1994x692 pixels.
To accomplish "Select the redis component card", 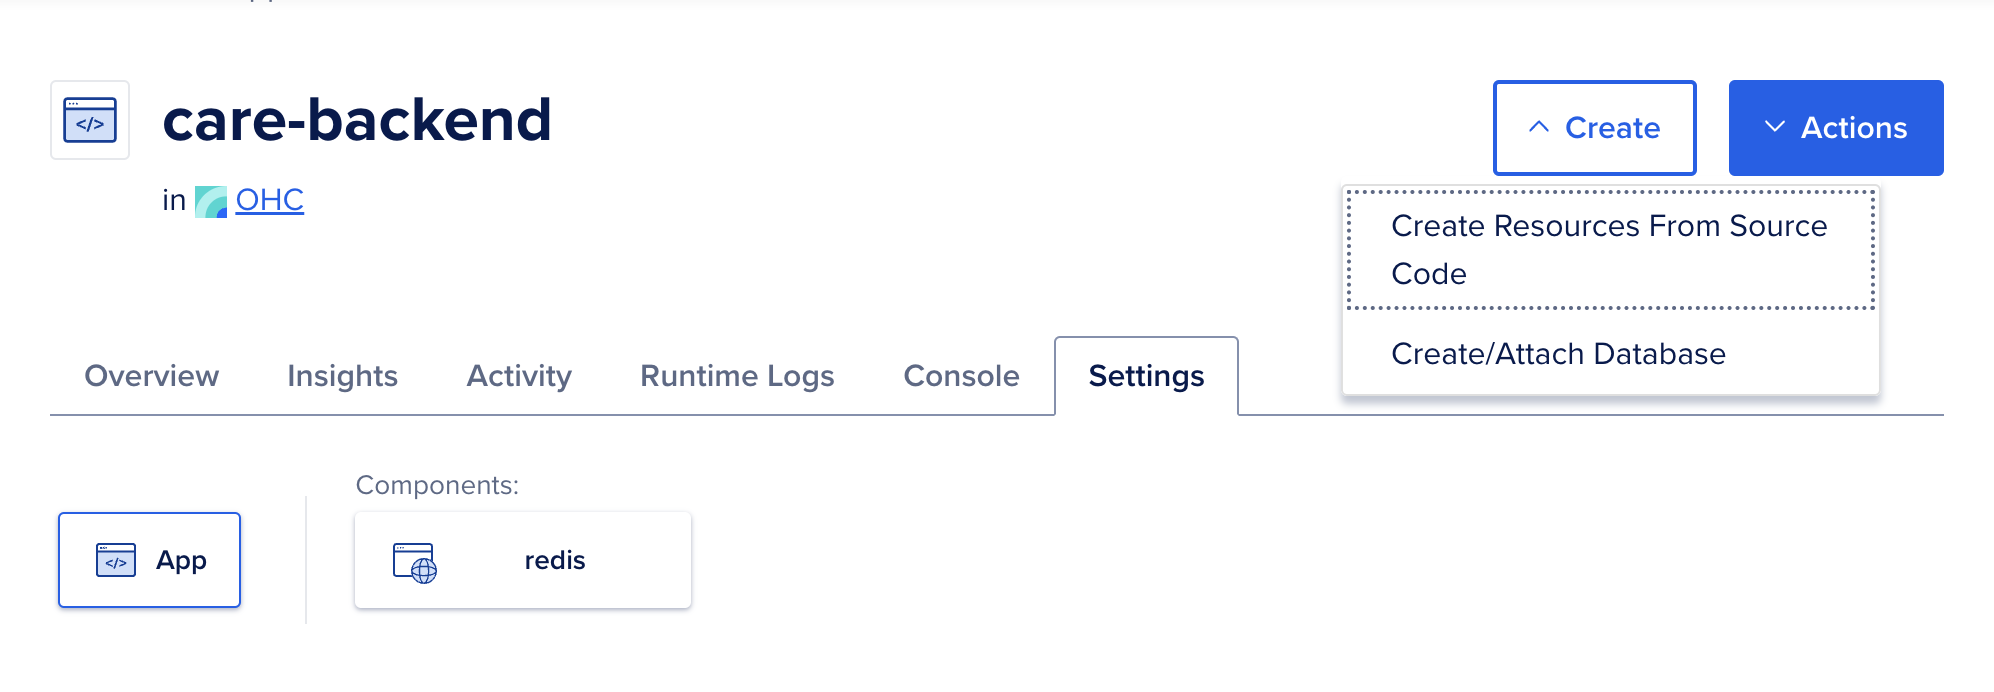I will tap(522, 559).
